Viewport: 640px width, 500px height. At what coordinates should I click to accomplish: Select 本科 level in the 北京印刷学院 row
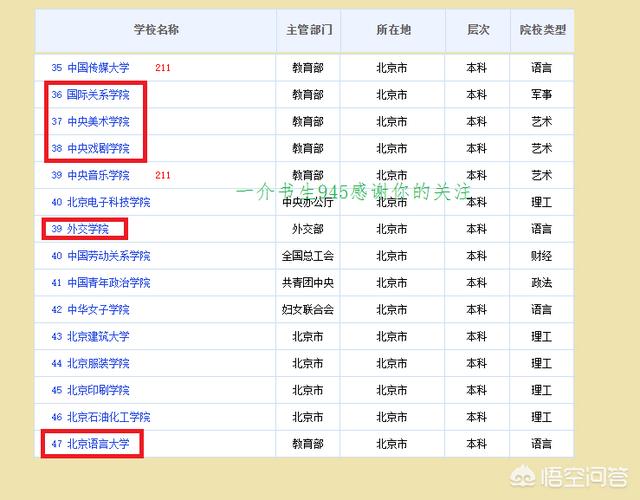[476, 390]
